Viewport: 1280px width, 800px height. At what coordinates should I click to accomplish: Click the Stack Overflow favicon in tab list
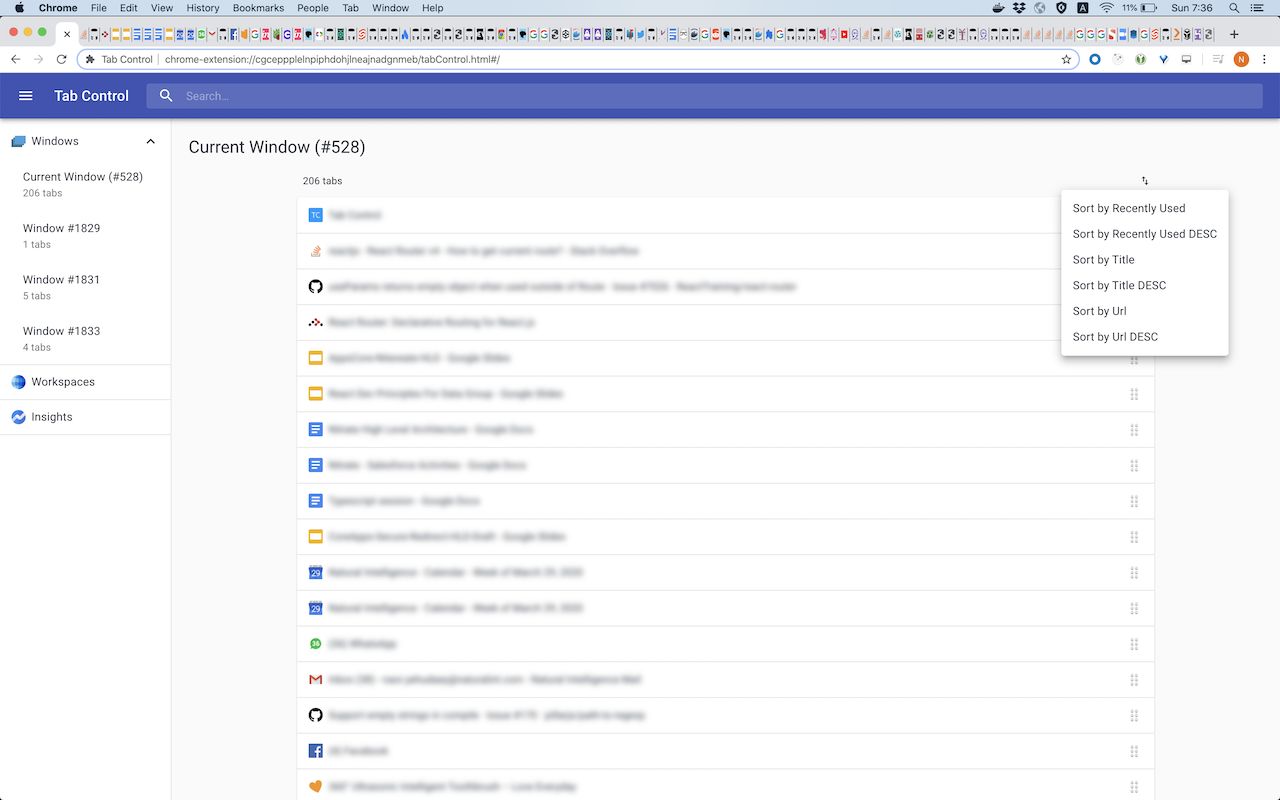tap(315, 251)
